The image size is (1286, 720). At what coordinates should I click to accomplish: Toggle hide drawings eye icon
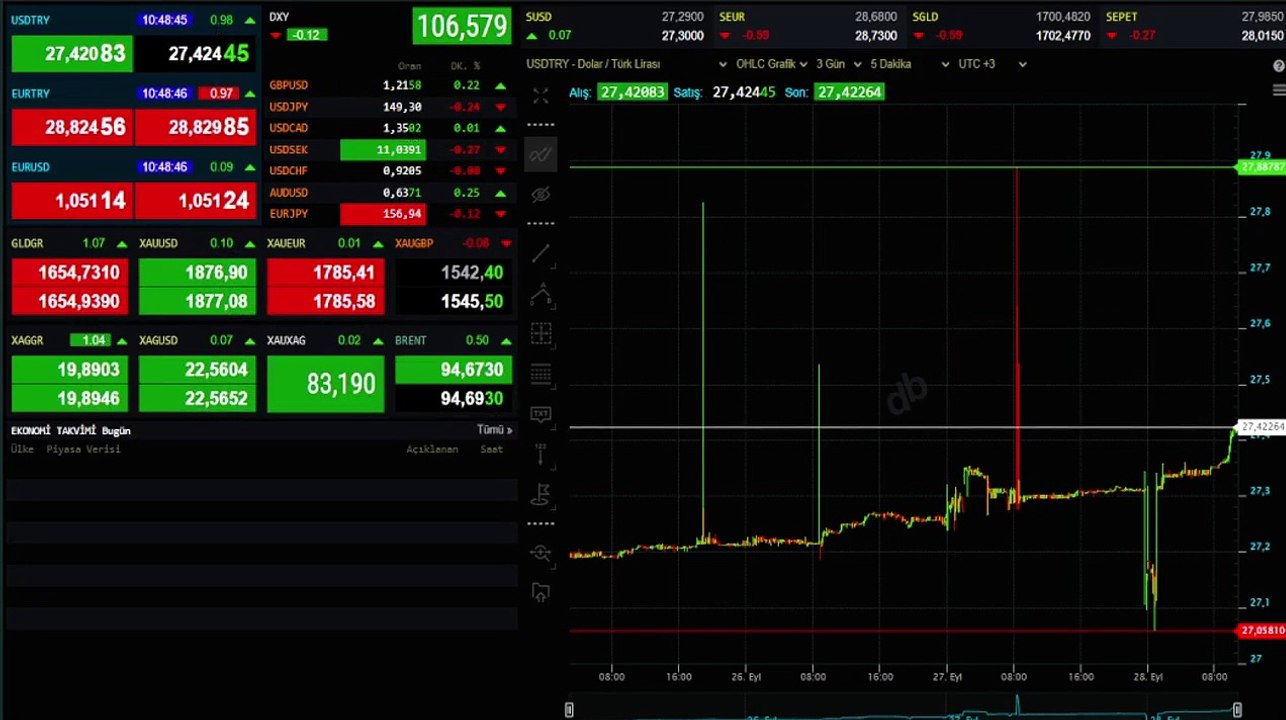541,194
